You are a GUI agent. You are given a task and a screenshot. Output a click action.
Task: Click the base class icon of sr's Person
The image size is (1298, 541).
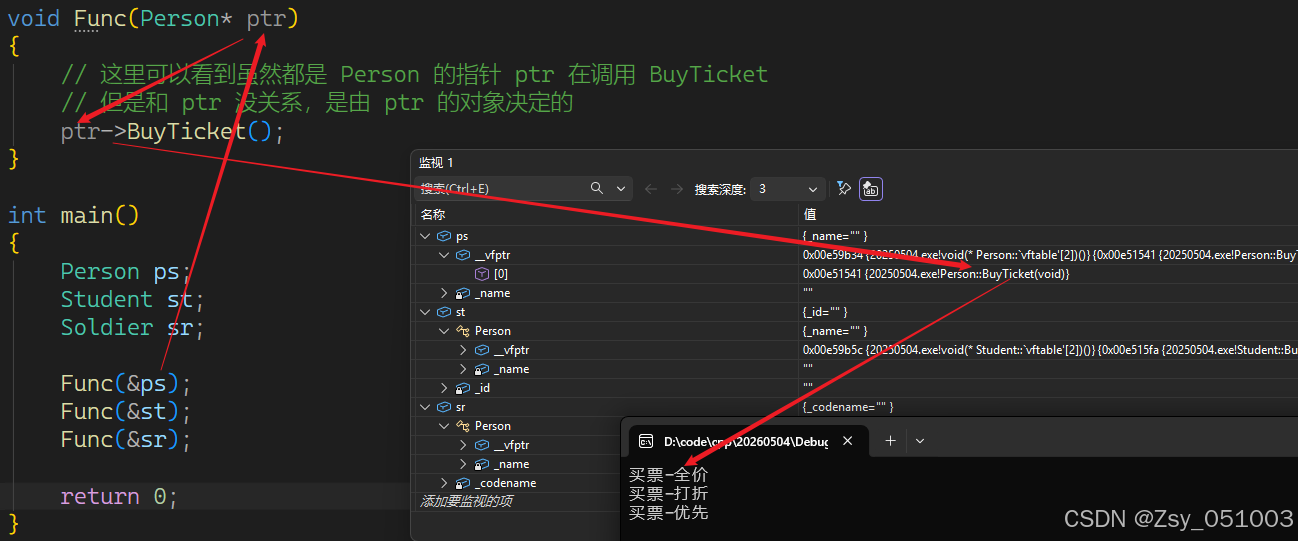click(463, 426)
